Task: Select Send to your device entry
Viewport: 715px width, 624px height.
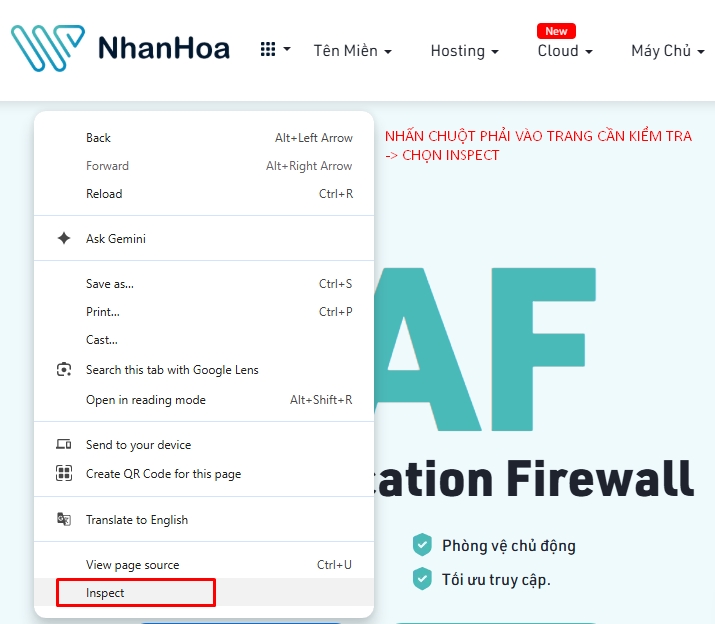Action: [x=204, y=445]
